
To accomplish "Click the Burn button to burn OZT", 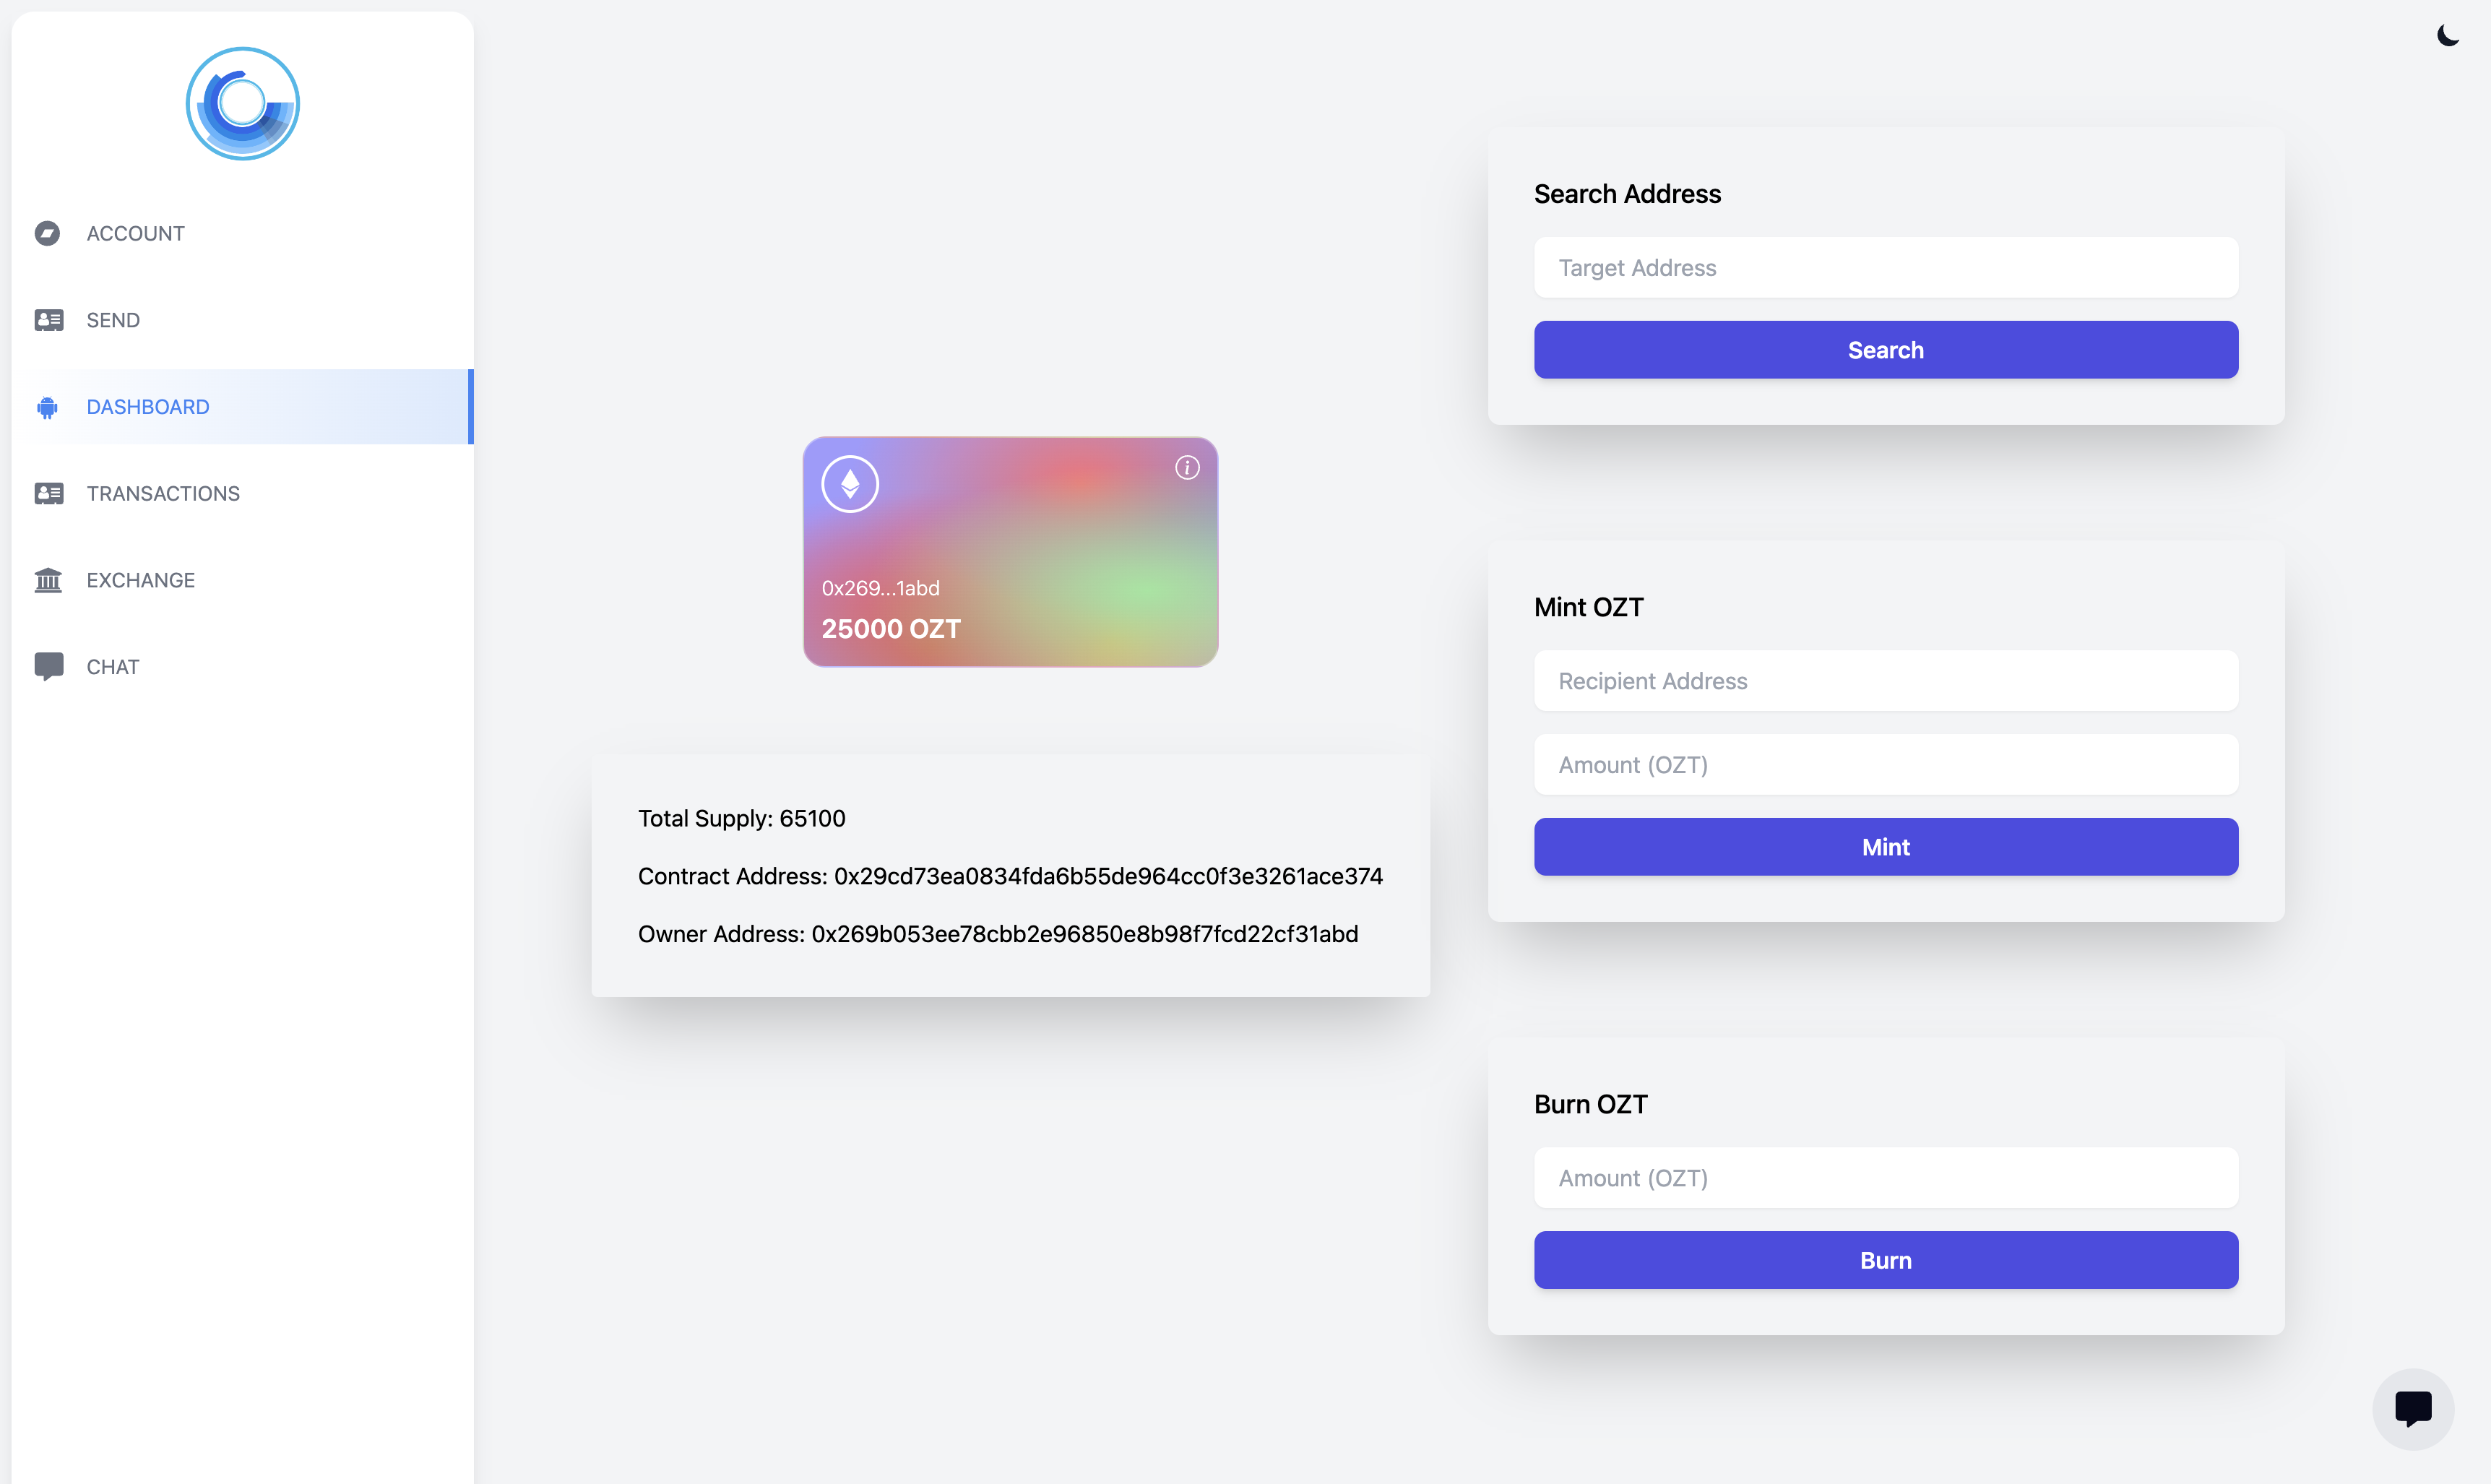I will point(1885,1259).
